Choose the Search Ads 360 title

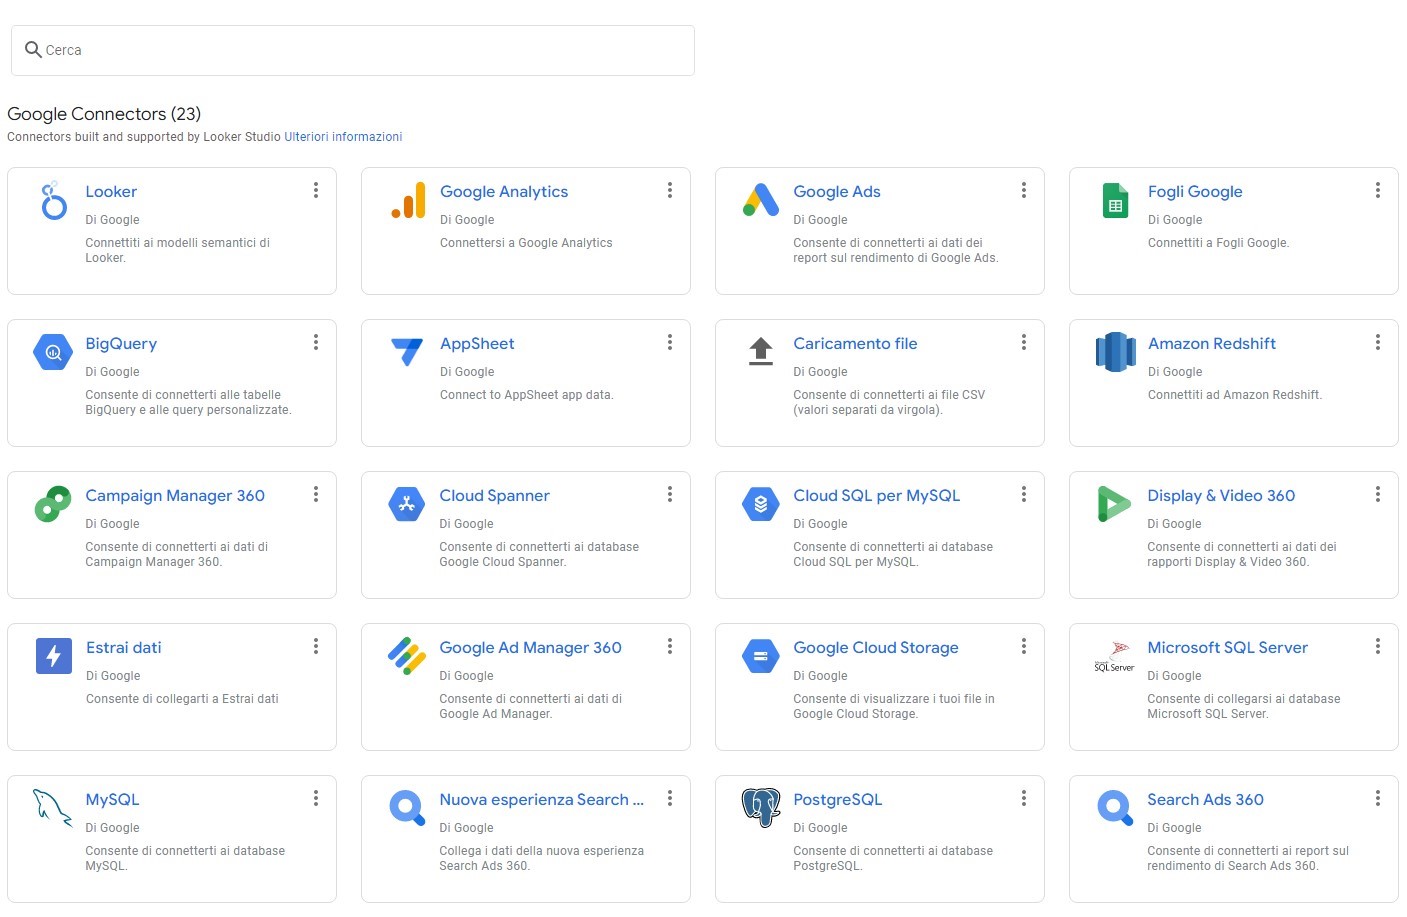(x=1205, y=799)
